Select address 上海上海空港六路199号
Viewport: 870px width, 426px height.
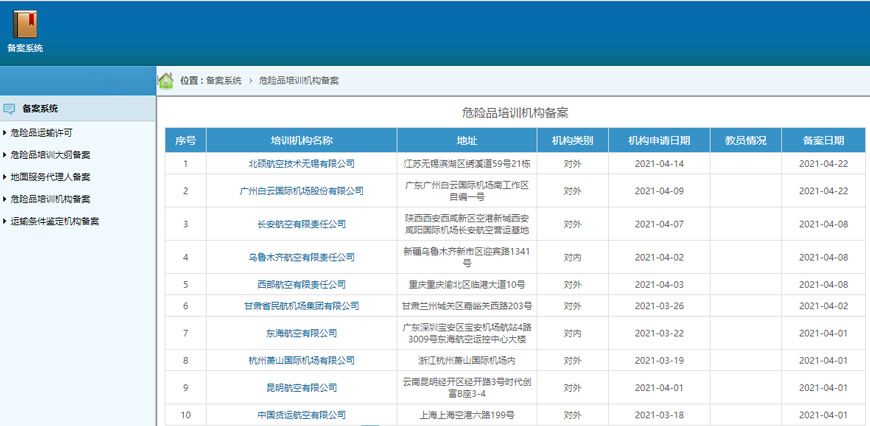(x=467, y=415)
